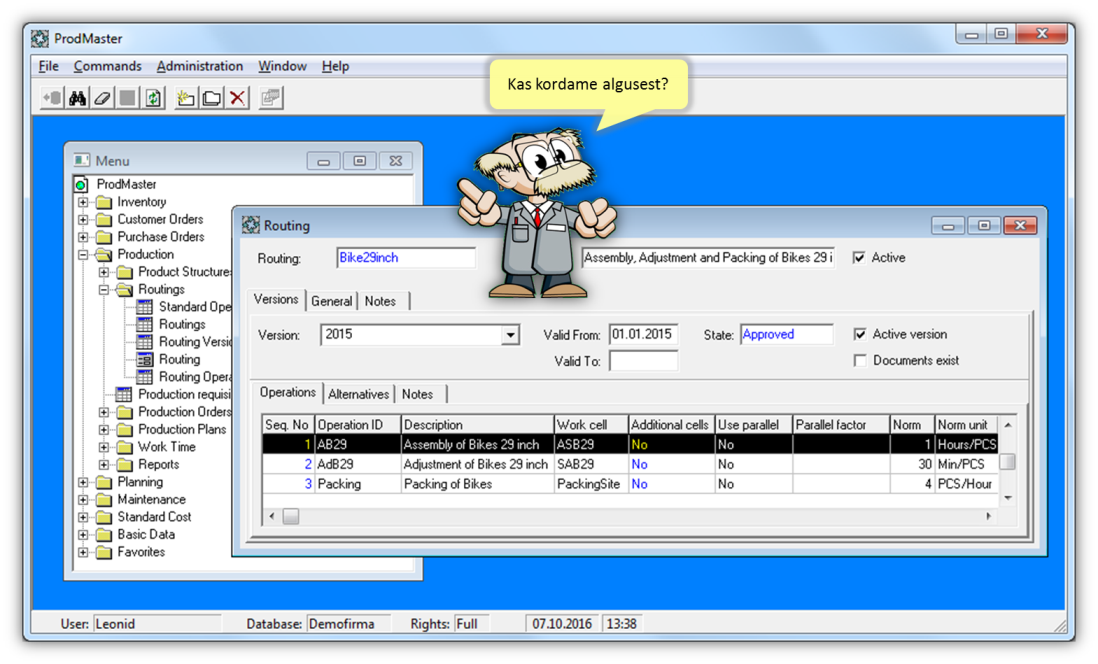Viewport: 1098px width, 664px height.
Task: Click the open folders toolbar icon
Action: tap(212, 98)
